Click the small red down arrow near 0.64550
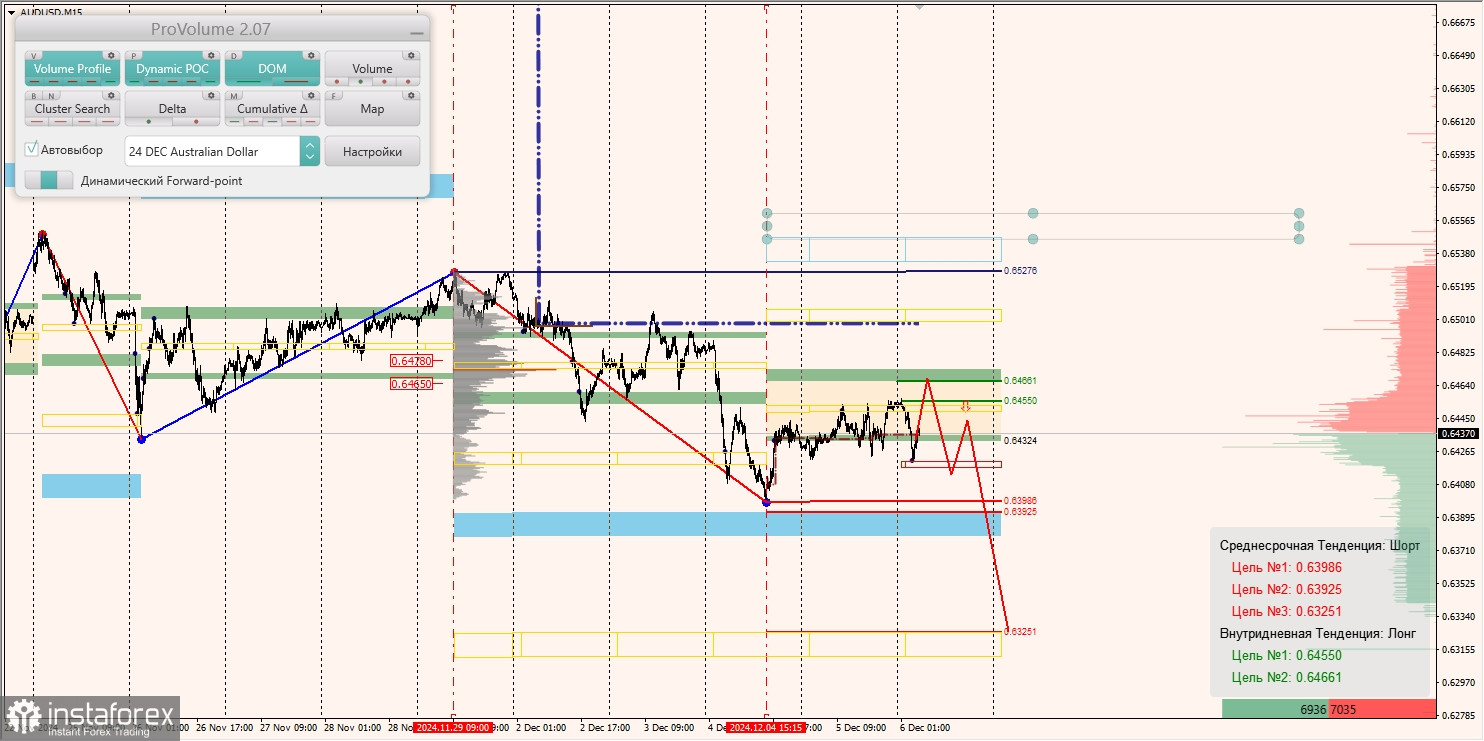The height and width of the screenshot is (741, 1484). 965,406
